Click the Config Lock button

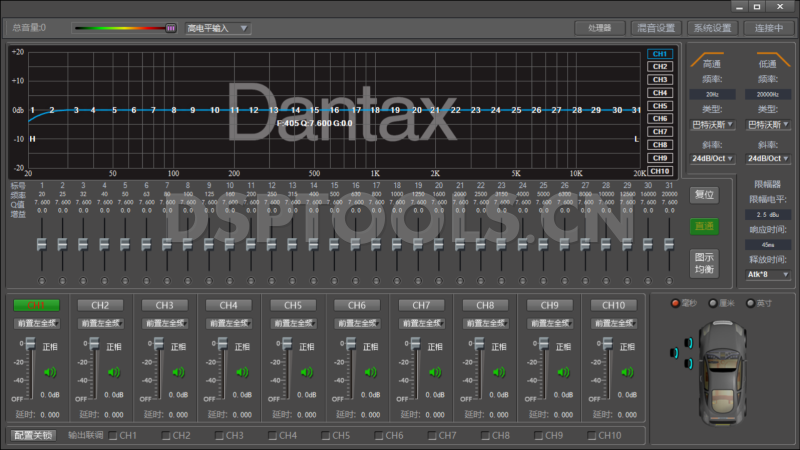pos(33,435)
